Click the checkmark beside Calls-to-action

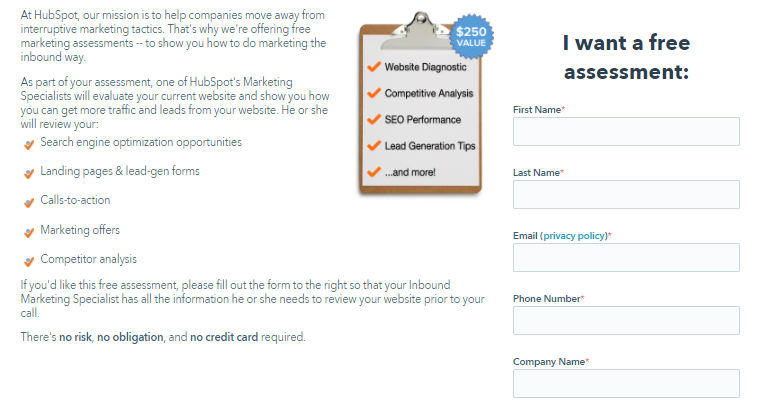[x=29, y=202]
